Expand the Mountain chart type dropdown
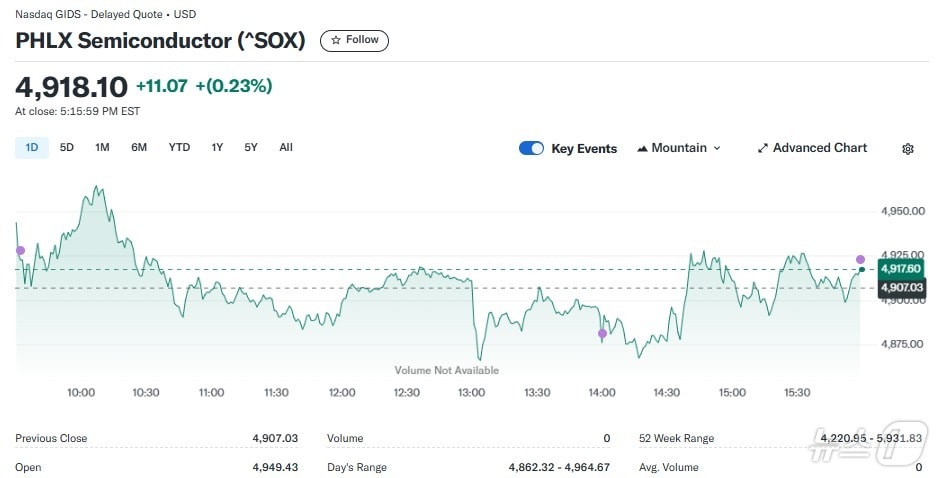 tap(678, 148)
